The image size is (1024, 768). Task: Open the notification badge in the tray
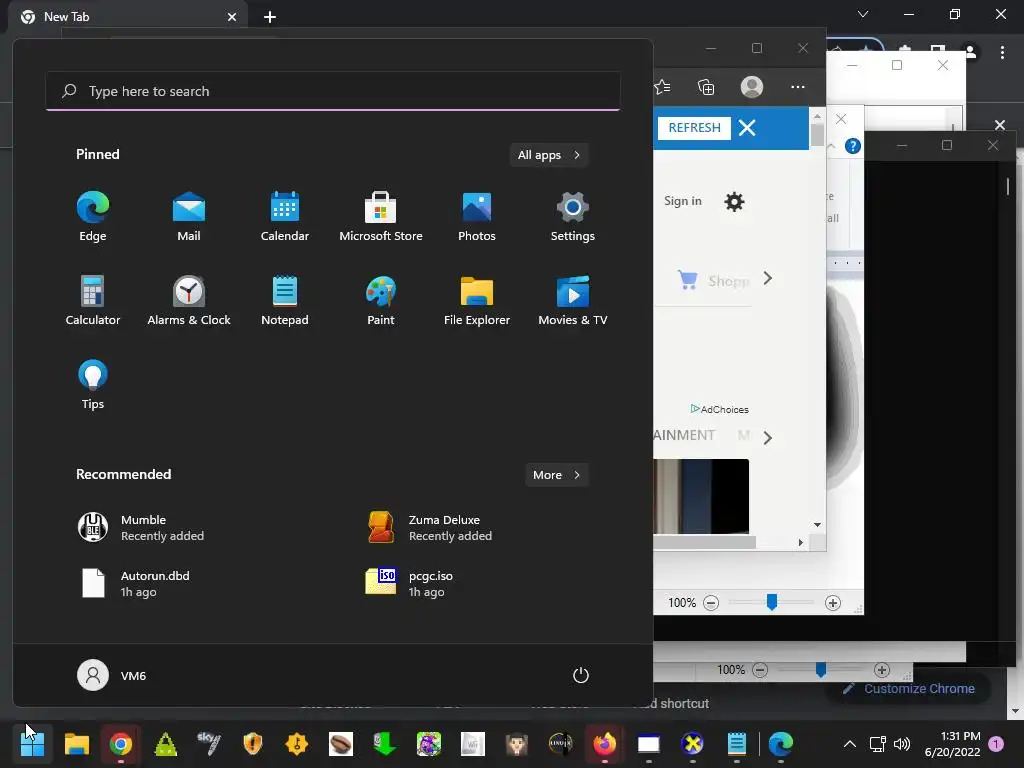point(996,744)
